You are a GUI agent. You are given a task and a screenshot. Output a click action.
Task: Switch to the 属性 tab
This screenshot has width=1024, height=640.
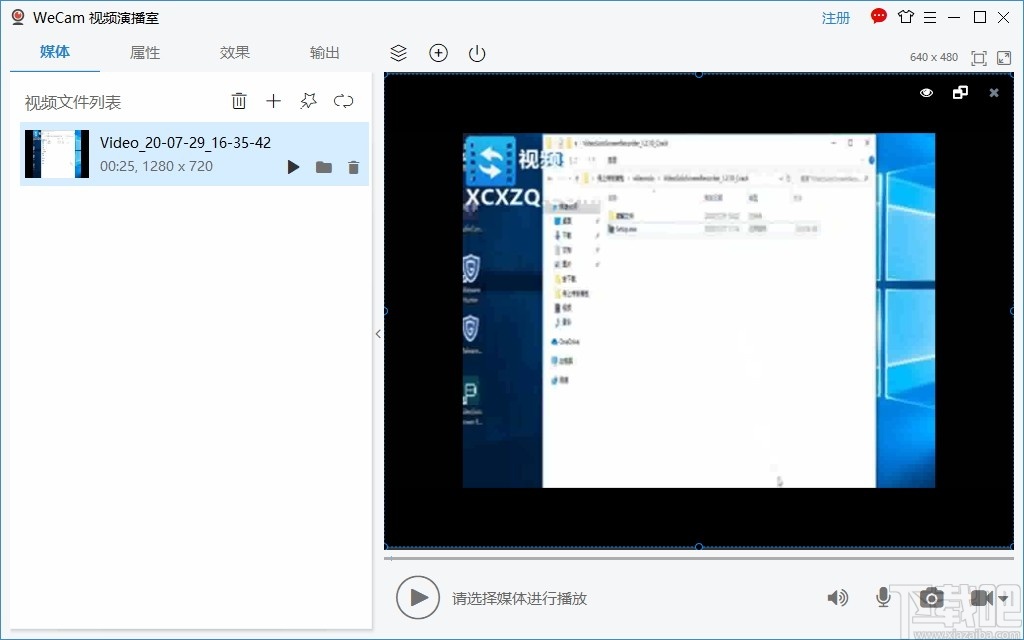[x=144, y=52]
